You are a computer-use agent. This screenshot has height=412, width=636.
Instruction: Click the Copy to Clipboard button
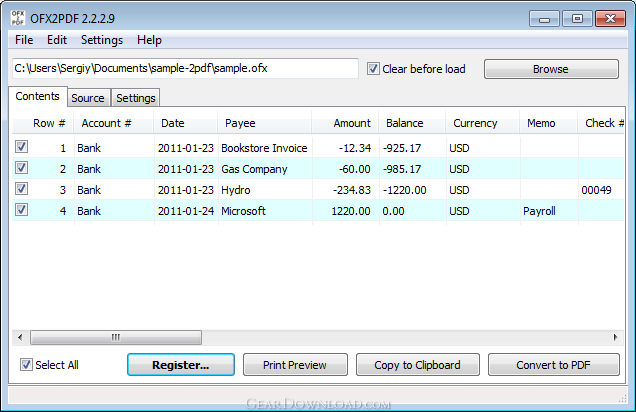coord(418,365)
